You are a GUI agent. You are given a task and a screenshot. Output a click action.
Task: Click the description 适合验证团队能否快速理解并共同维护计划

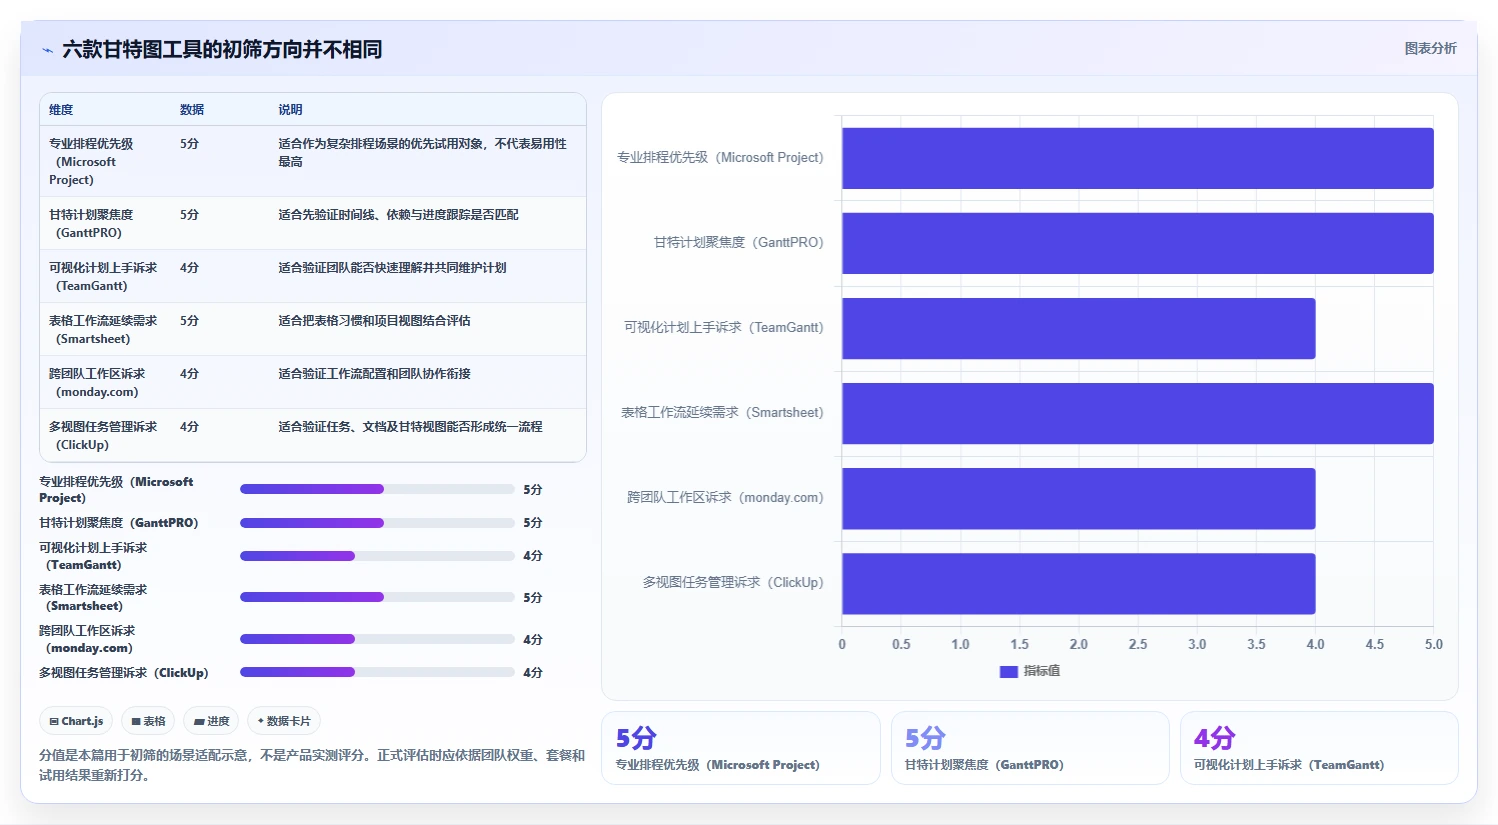(392, 268)
